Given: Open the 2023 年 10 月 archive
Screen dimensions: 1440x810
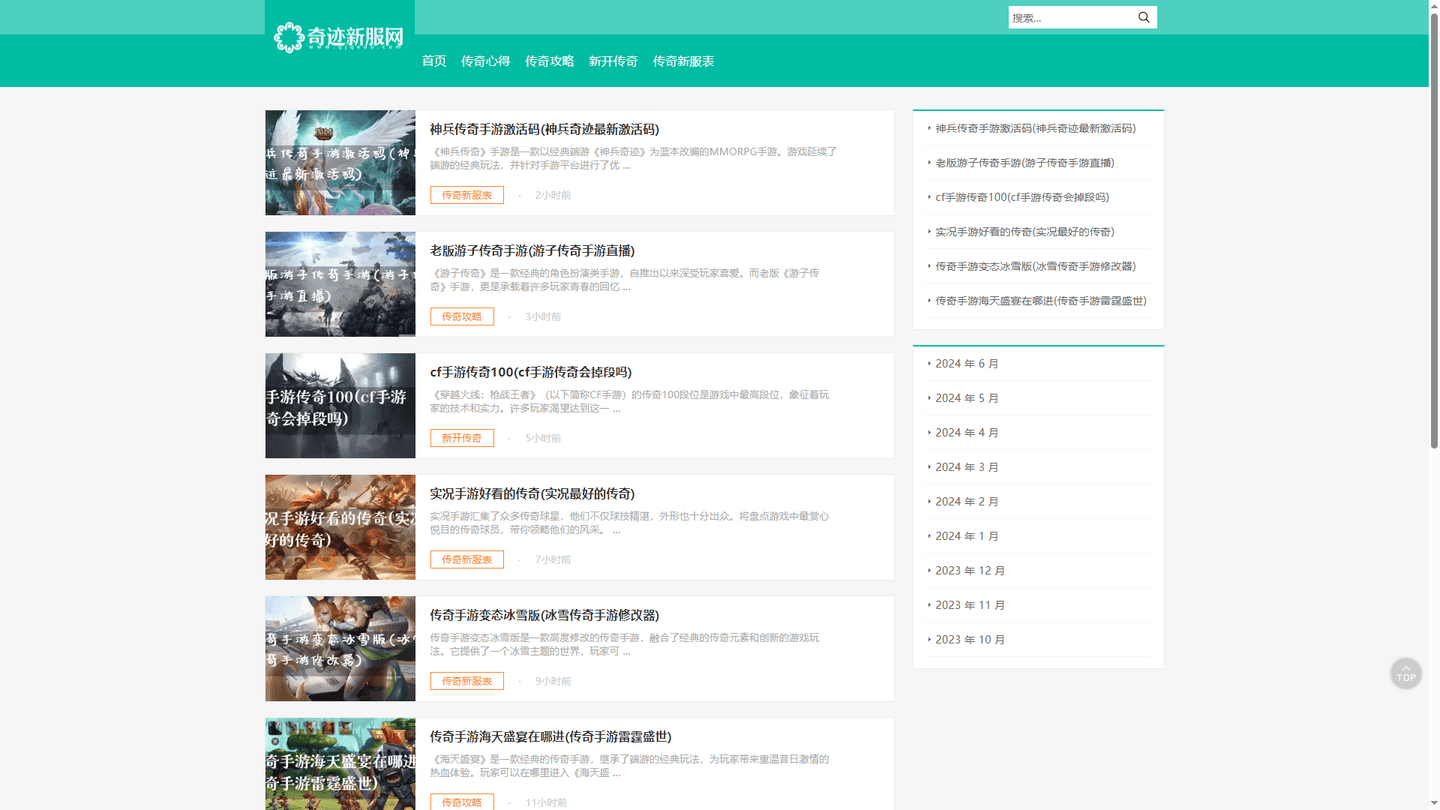Looking at the screenshot, I should 970,639.
